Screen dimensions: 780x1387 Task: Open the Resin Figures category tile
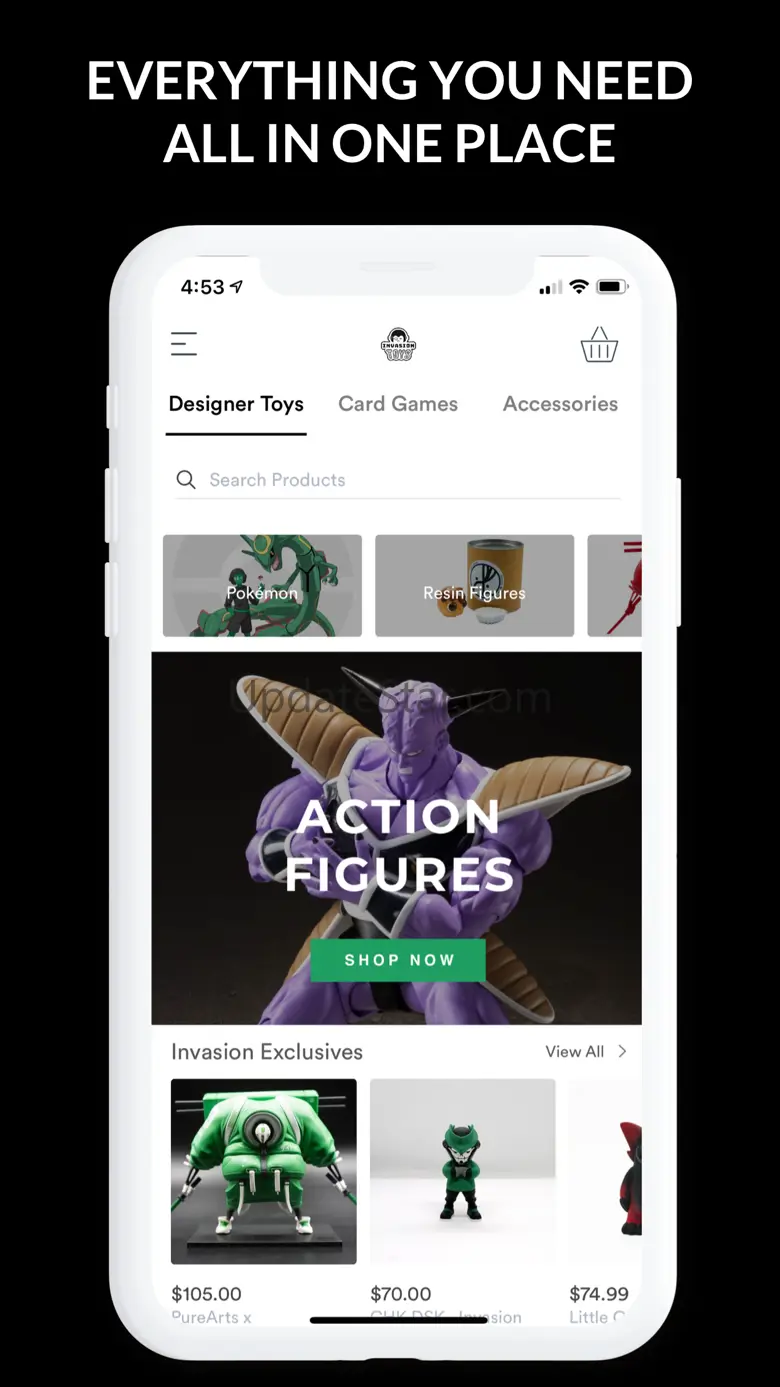point(474,585)
